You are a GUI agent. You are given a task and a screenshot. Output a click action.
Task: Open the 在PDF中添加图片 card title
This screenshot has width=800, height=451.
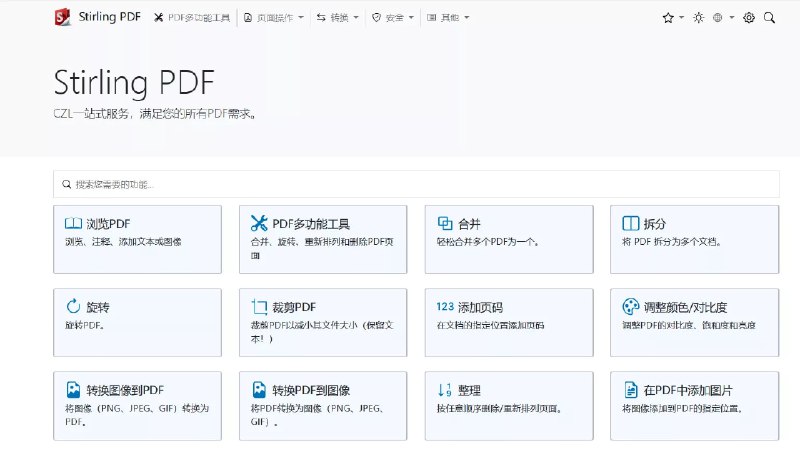688,390
